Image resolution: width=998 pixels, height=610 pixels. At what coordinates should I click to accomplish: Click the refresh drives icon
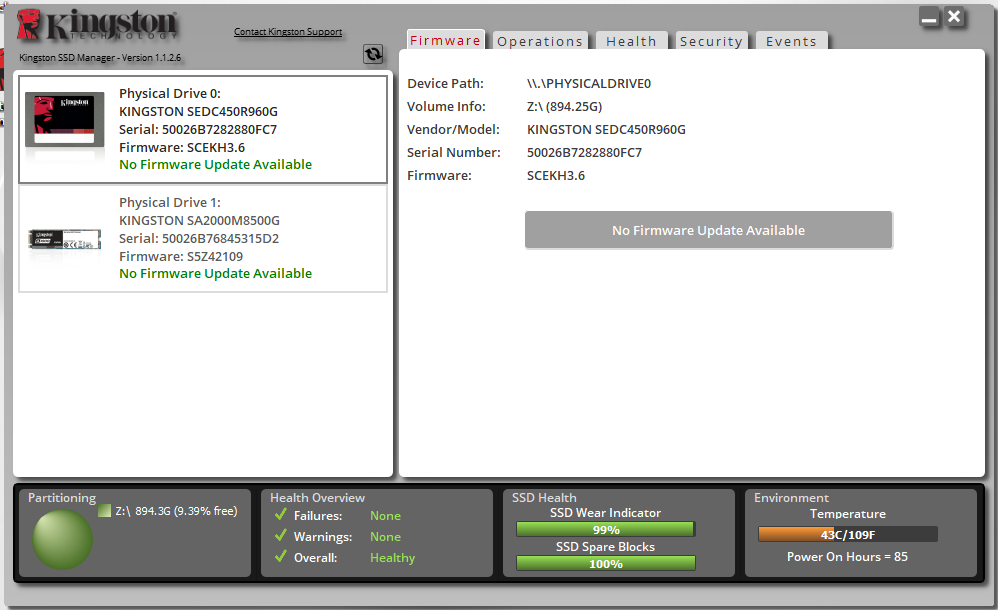(373, 54)
